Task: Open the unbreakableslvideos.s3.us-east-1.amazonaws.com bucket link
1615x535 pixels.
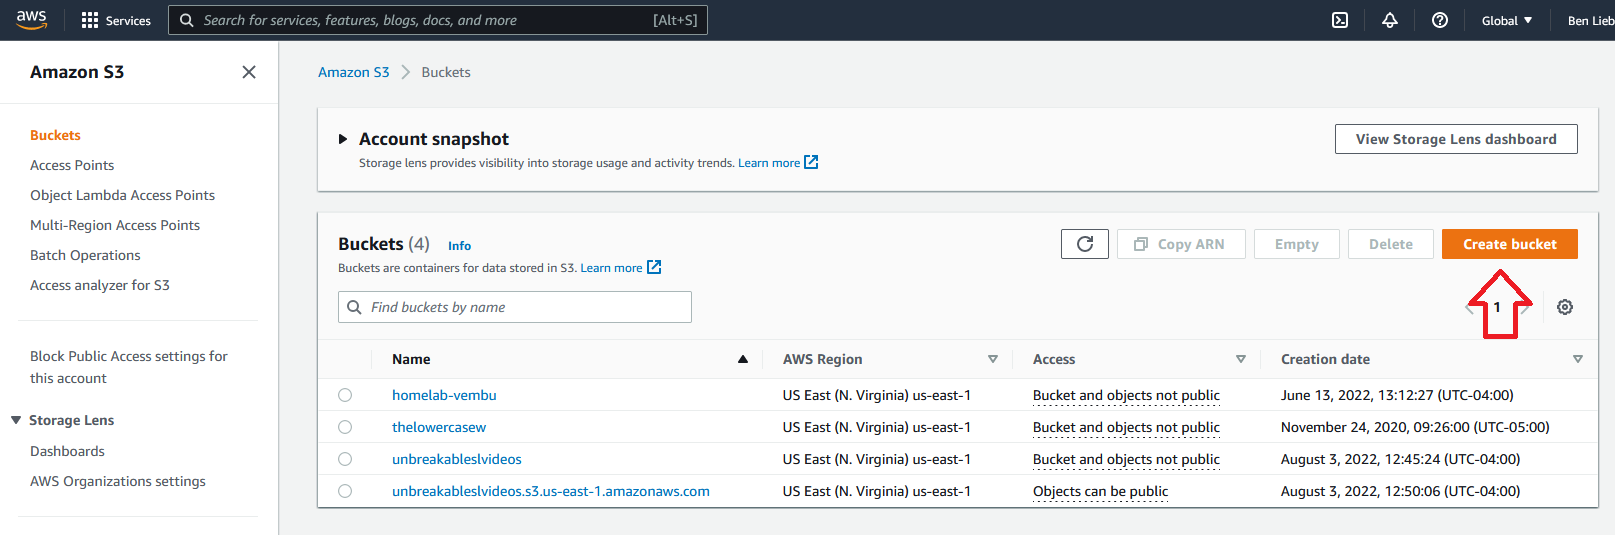Action: pyautogui.click(x=551, y=491)
